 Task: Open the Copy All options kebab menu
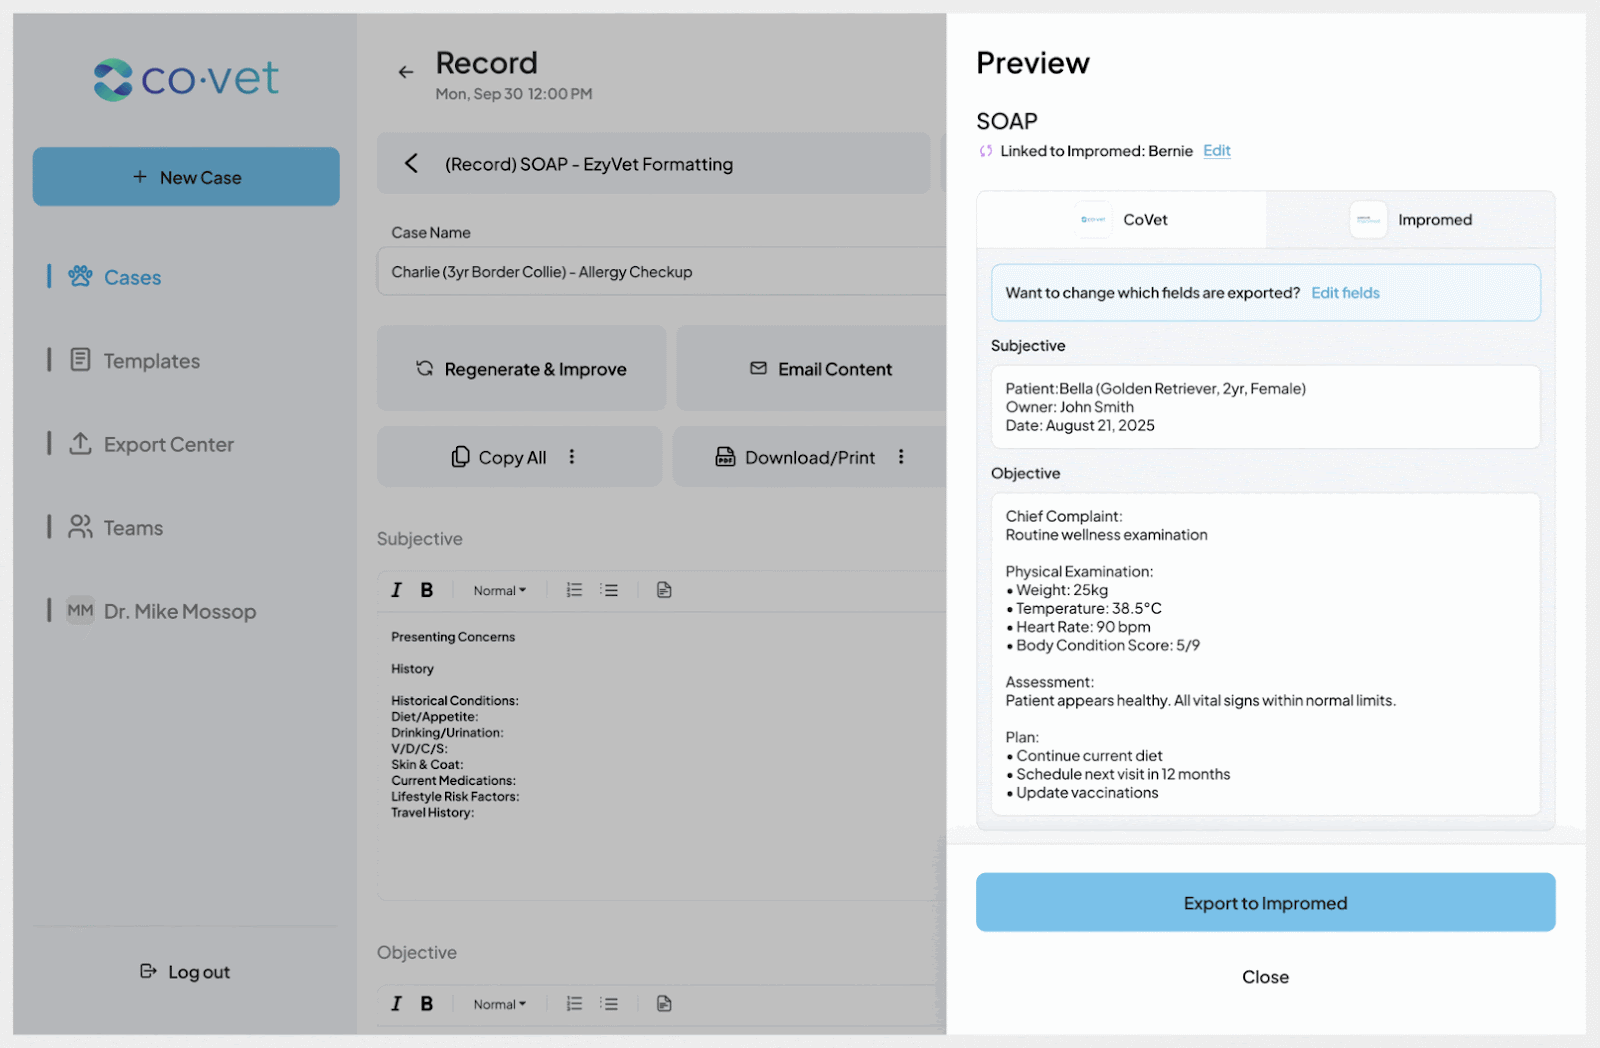(x=572, y=456)
